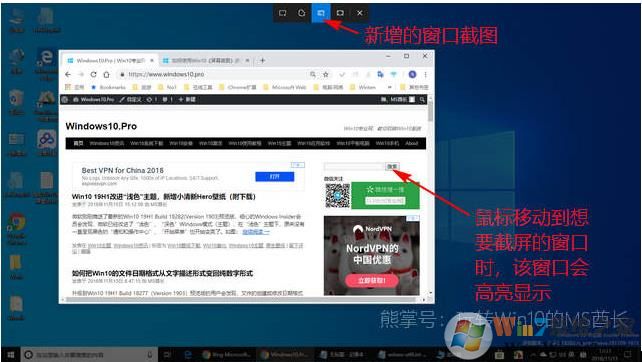Screen dimensions: 642x362
Task: Select the rectangular snip mode
Action: click(x=283, y=13)
